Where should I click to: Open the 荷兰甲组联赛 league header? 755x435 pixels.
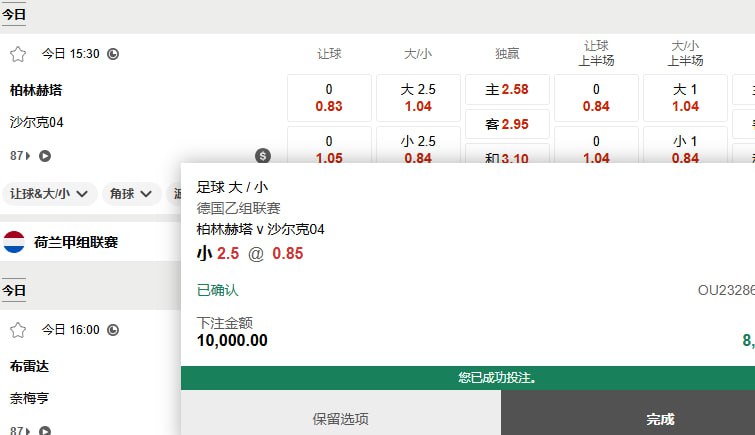(x=76, y=242)
